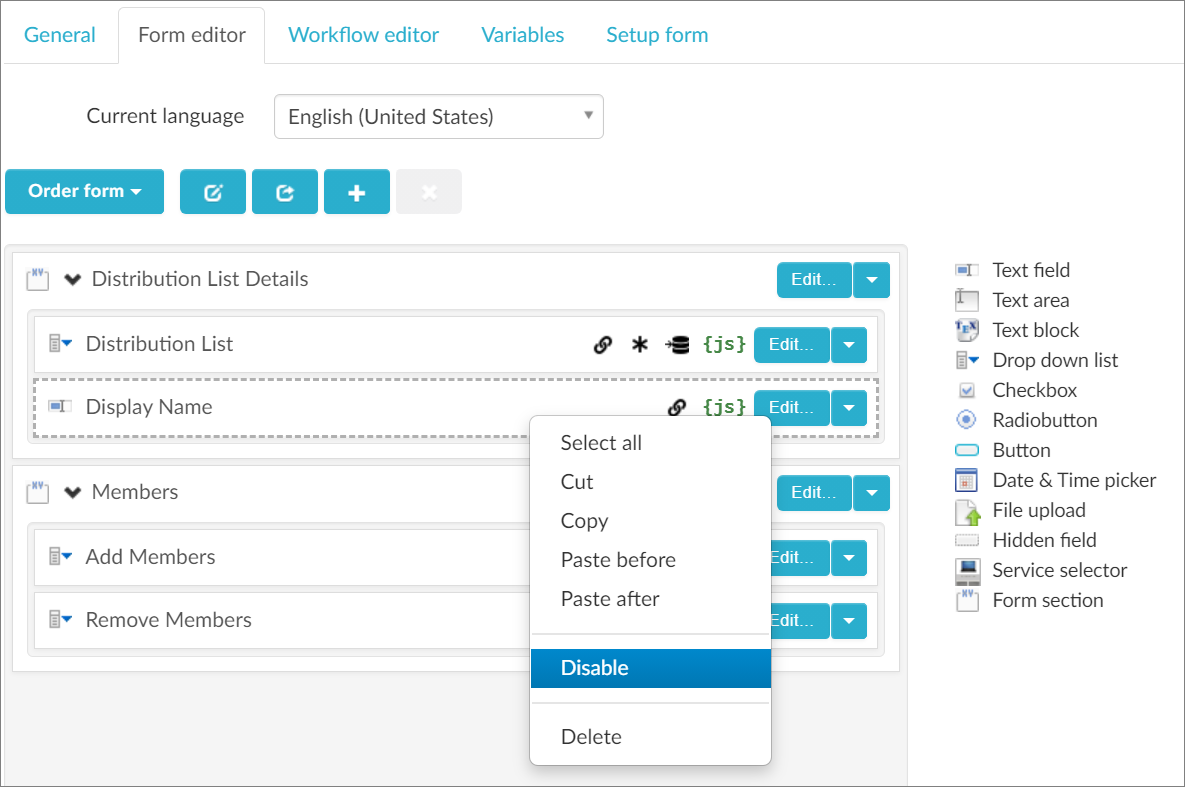Click the export arrow toolbar icon

click(285, 192)
